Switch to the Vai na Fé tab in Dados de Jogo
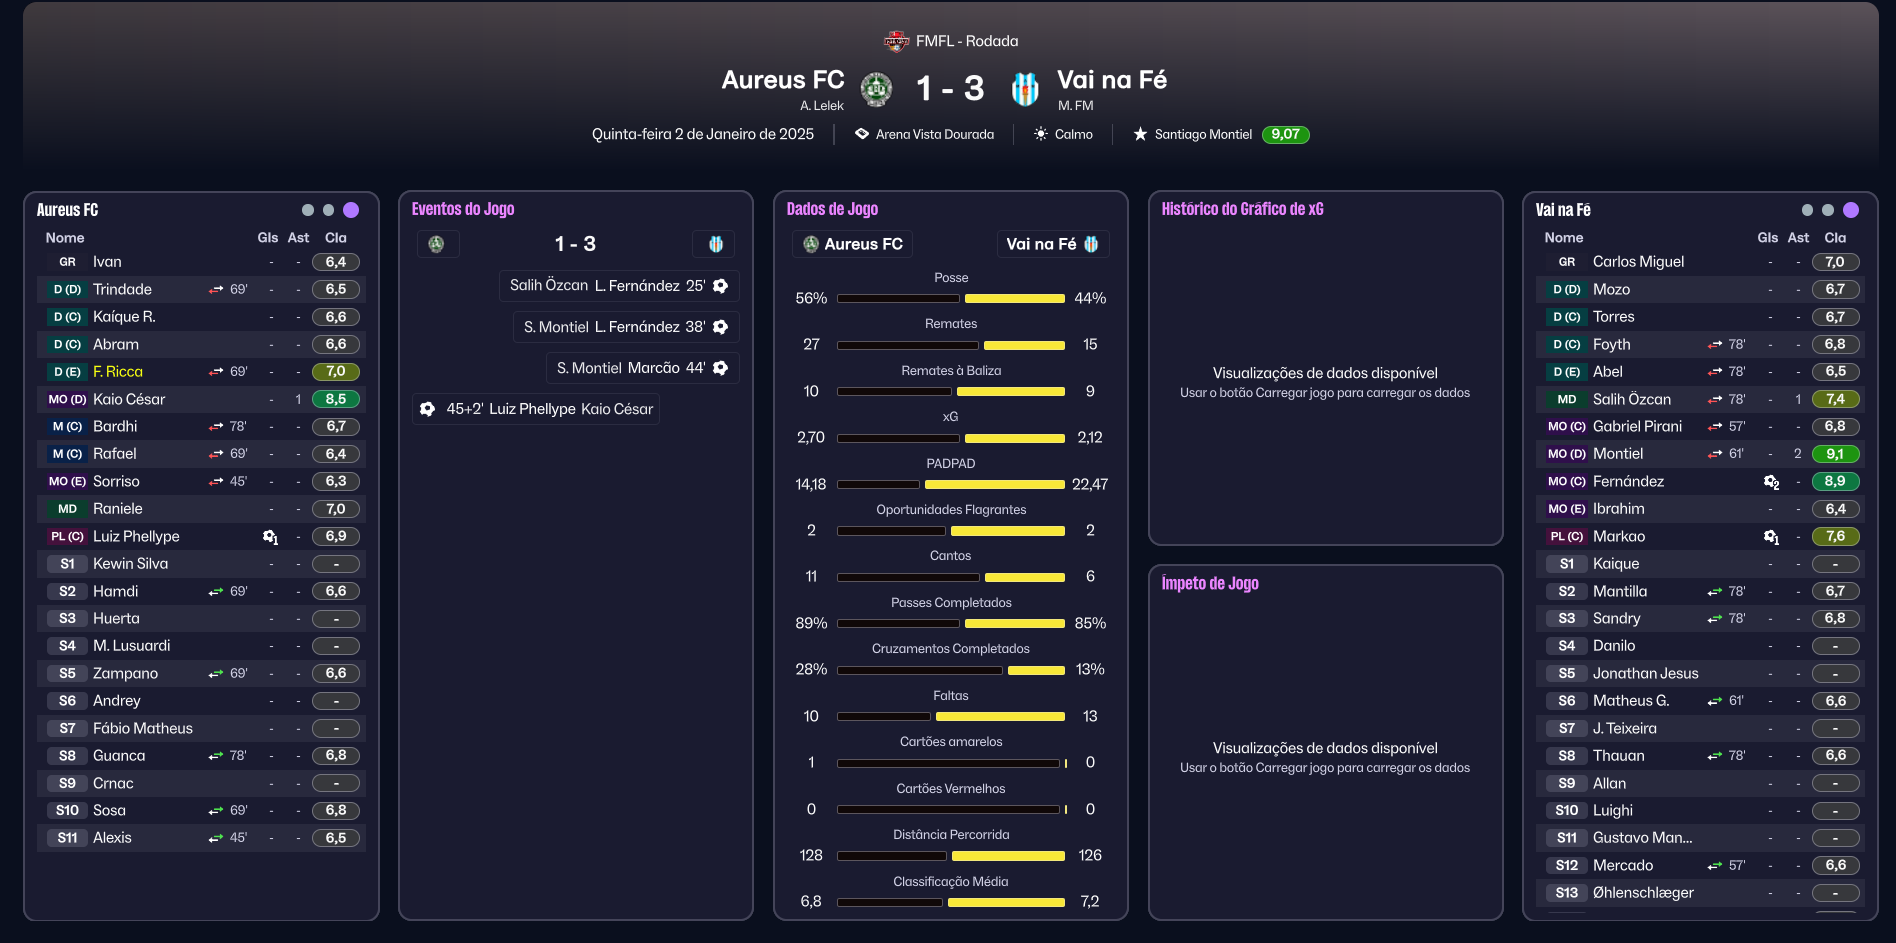 (x=1052, y=244)
